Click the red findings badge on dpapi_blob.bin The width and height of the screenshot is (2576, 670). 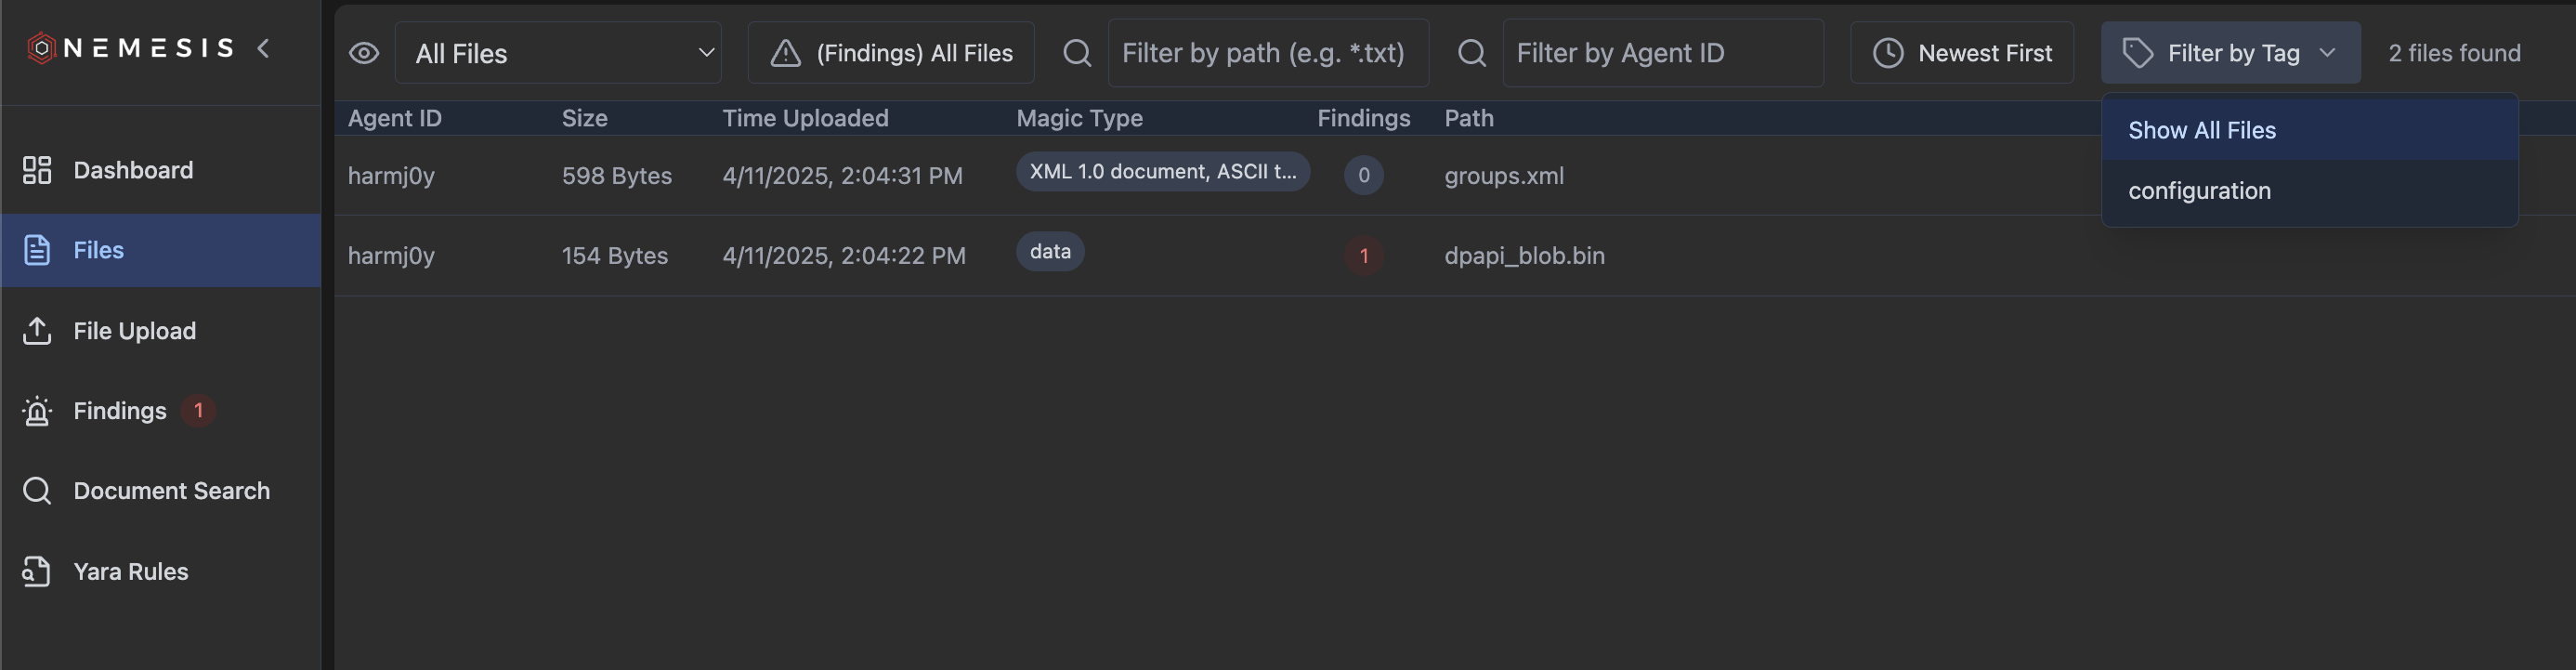(x=1364, y=256)
